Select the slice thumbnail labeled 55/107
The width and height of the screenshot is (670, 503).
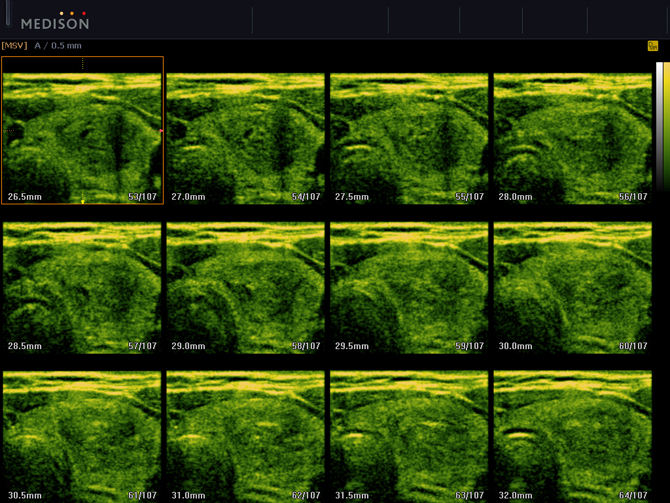point(409,138)
